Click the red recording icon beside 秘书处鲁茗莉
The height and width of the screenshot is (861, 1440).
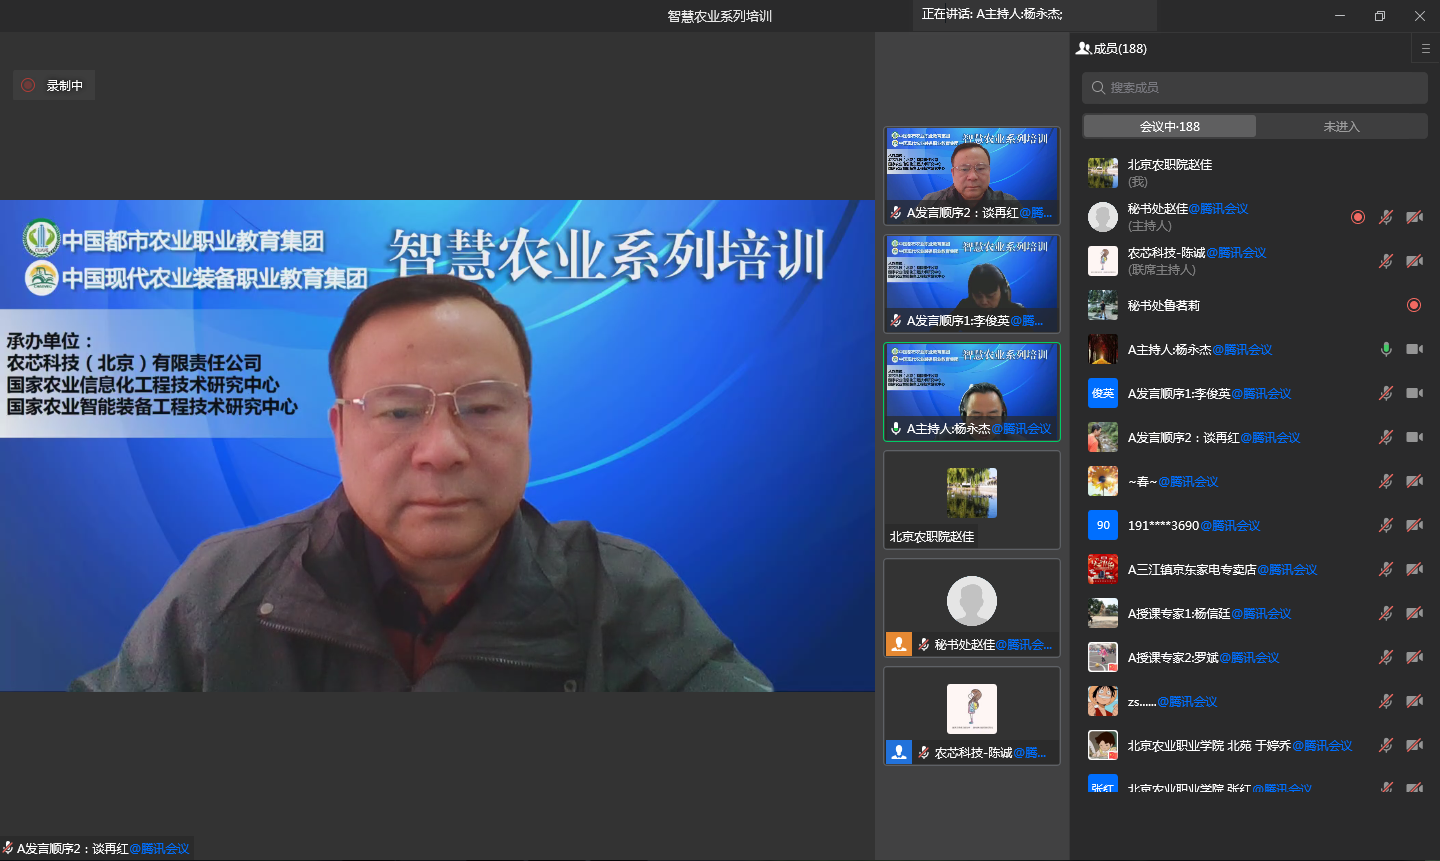1414,305
